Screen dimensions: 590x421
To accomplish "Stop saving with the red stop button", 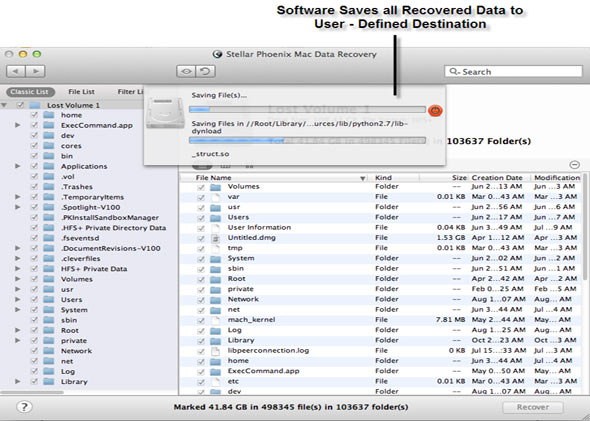I will tap(435, 110).
